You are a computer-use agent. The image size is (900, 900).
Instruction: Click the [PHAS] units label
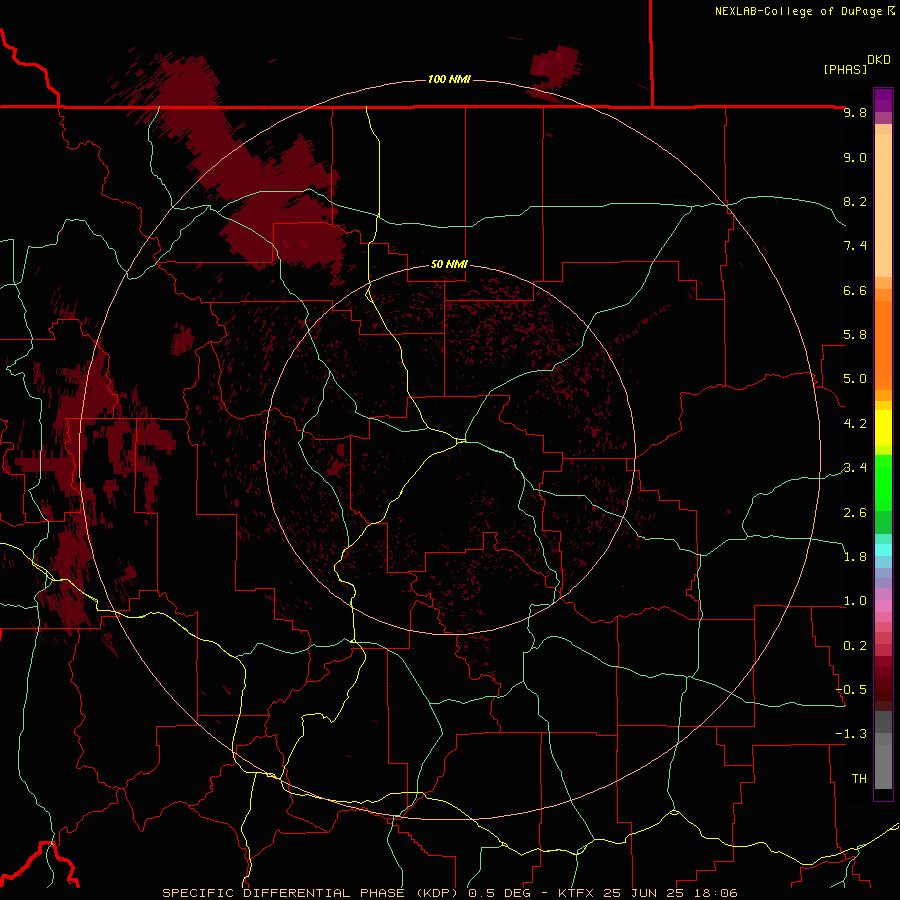845,69
